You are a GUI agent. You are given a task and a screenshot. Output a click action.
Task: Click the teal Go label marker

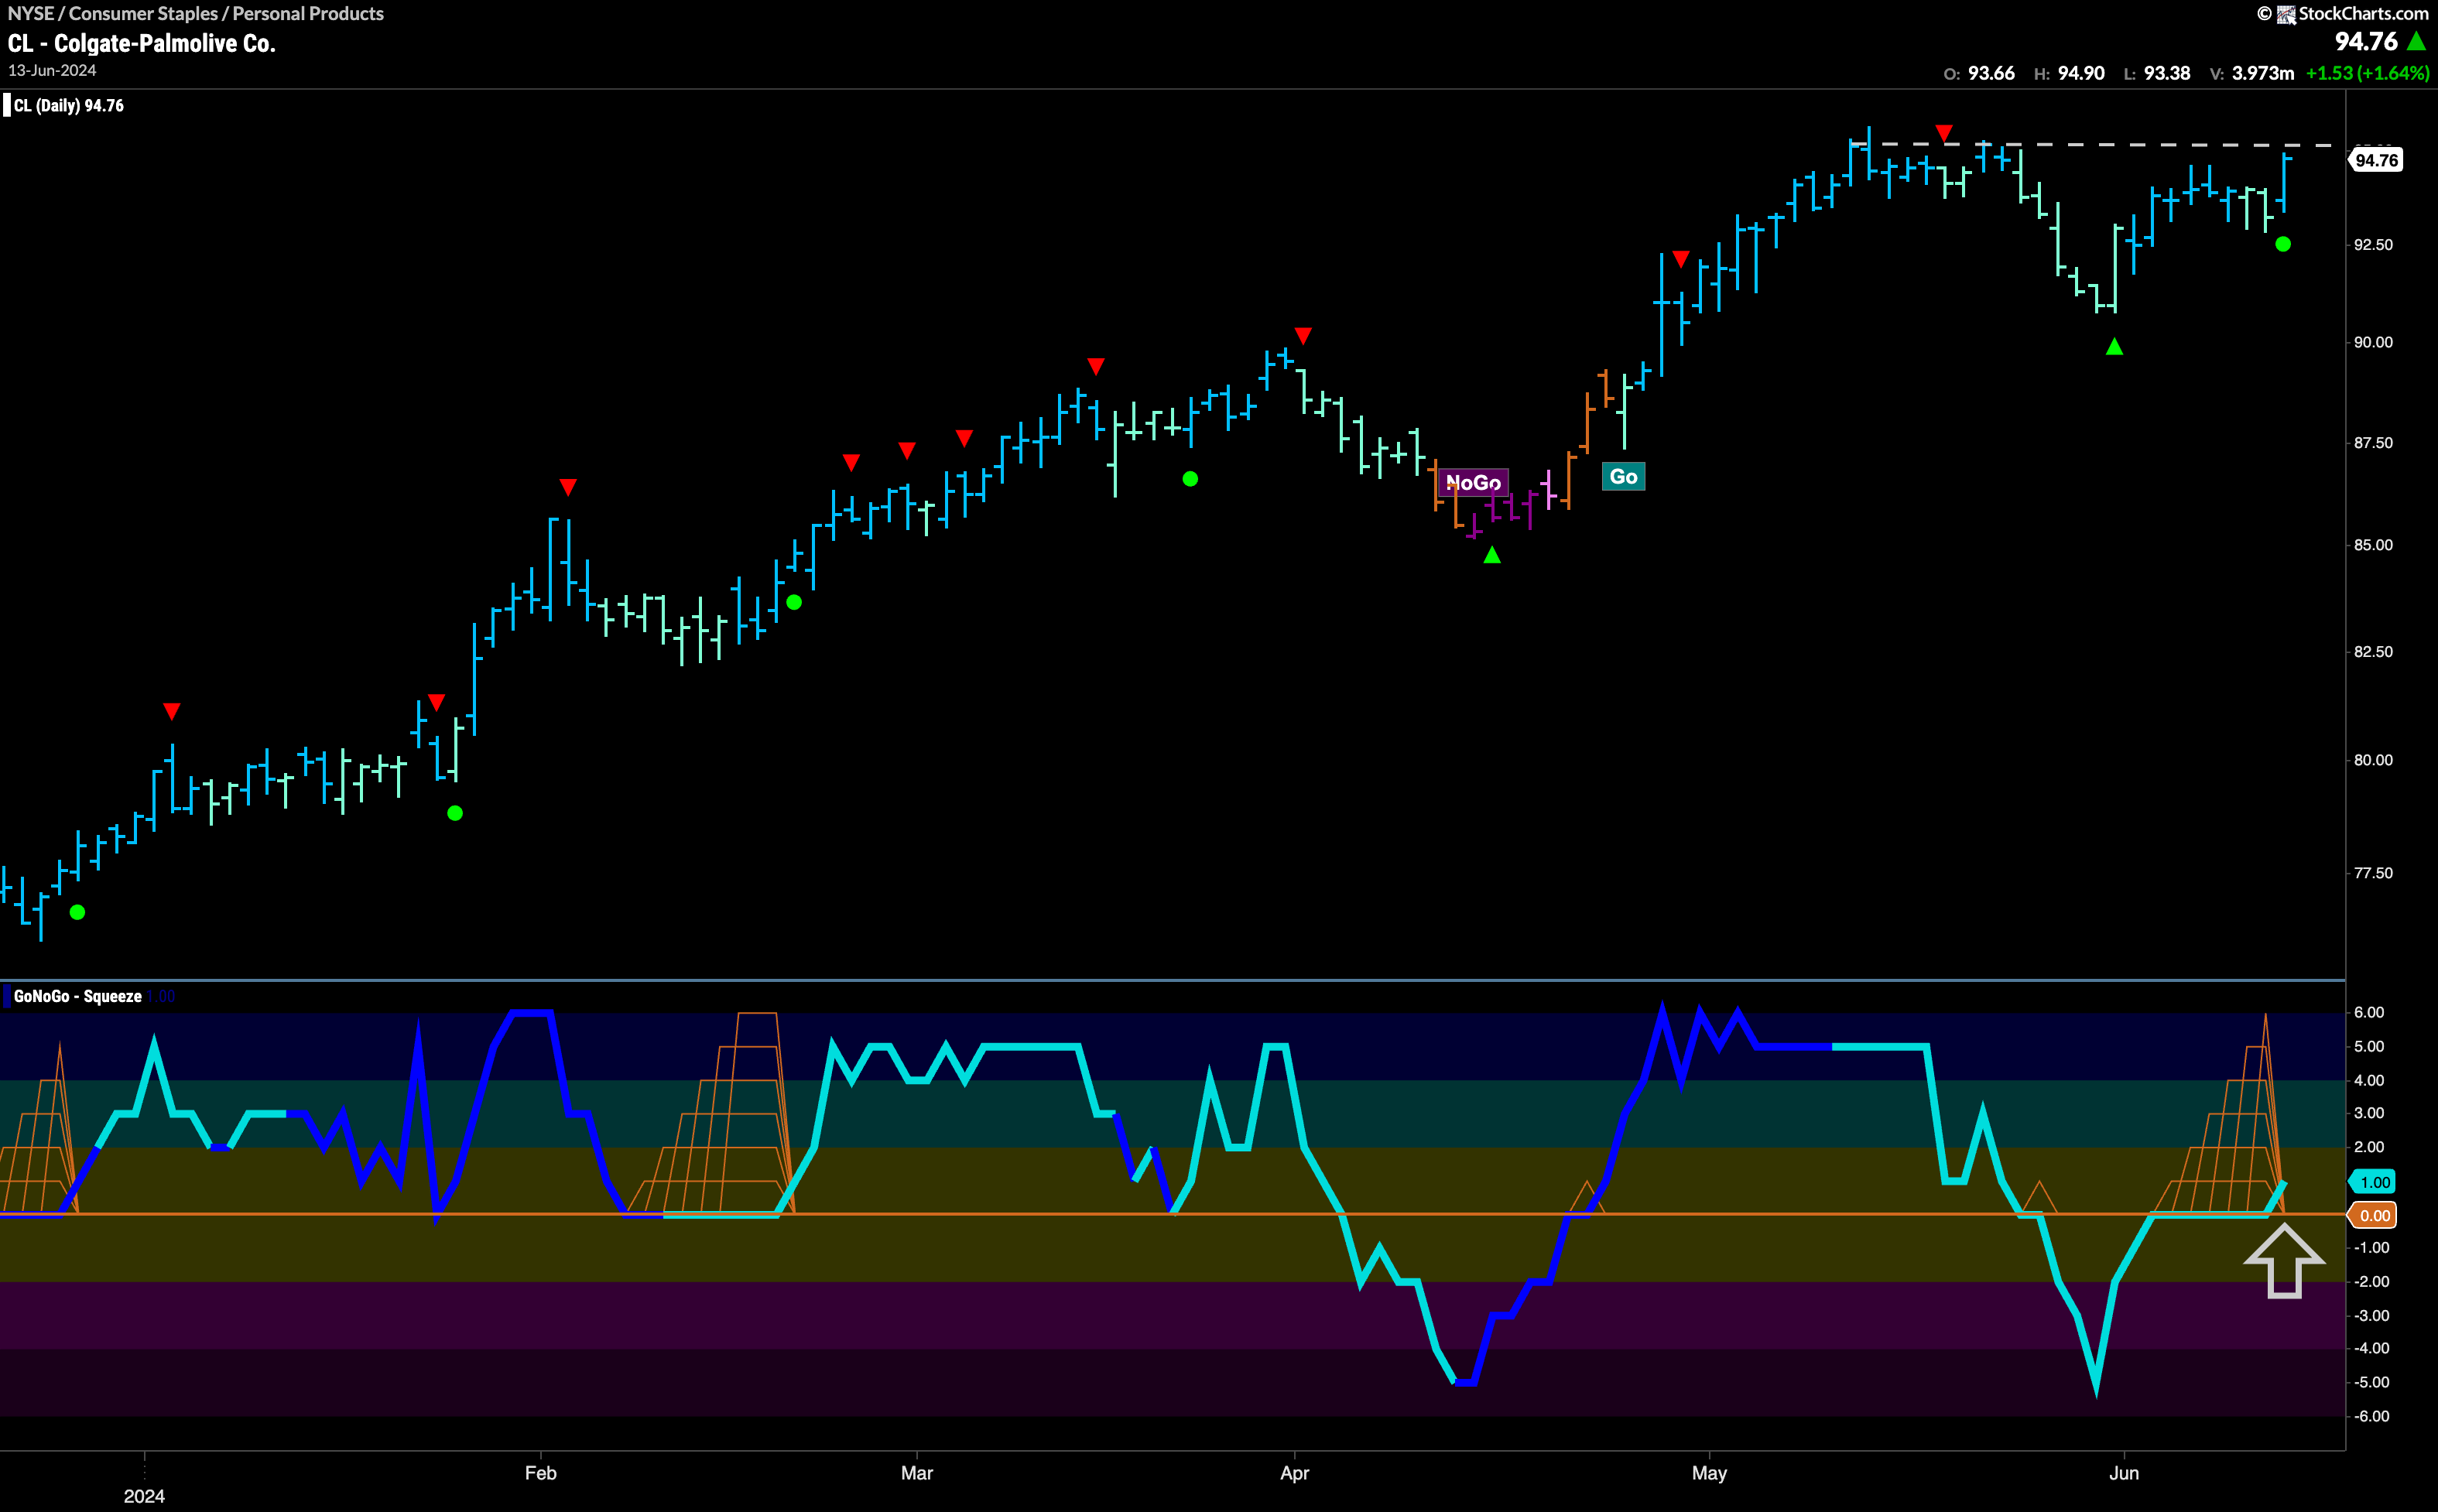pyautogui.click(x=1623, y=477)
